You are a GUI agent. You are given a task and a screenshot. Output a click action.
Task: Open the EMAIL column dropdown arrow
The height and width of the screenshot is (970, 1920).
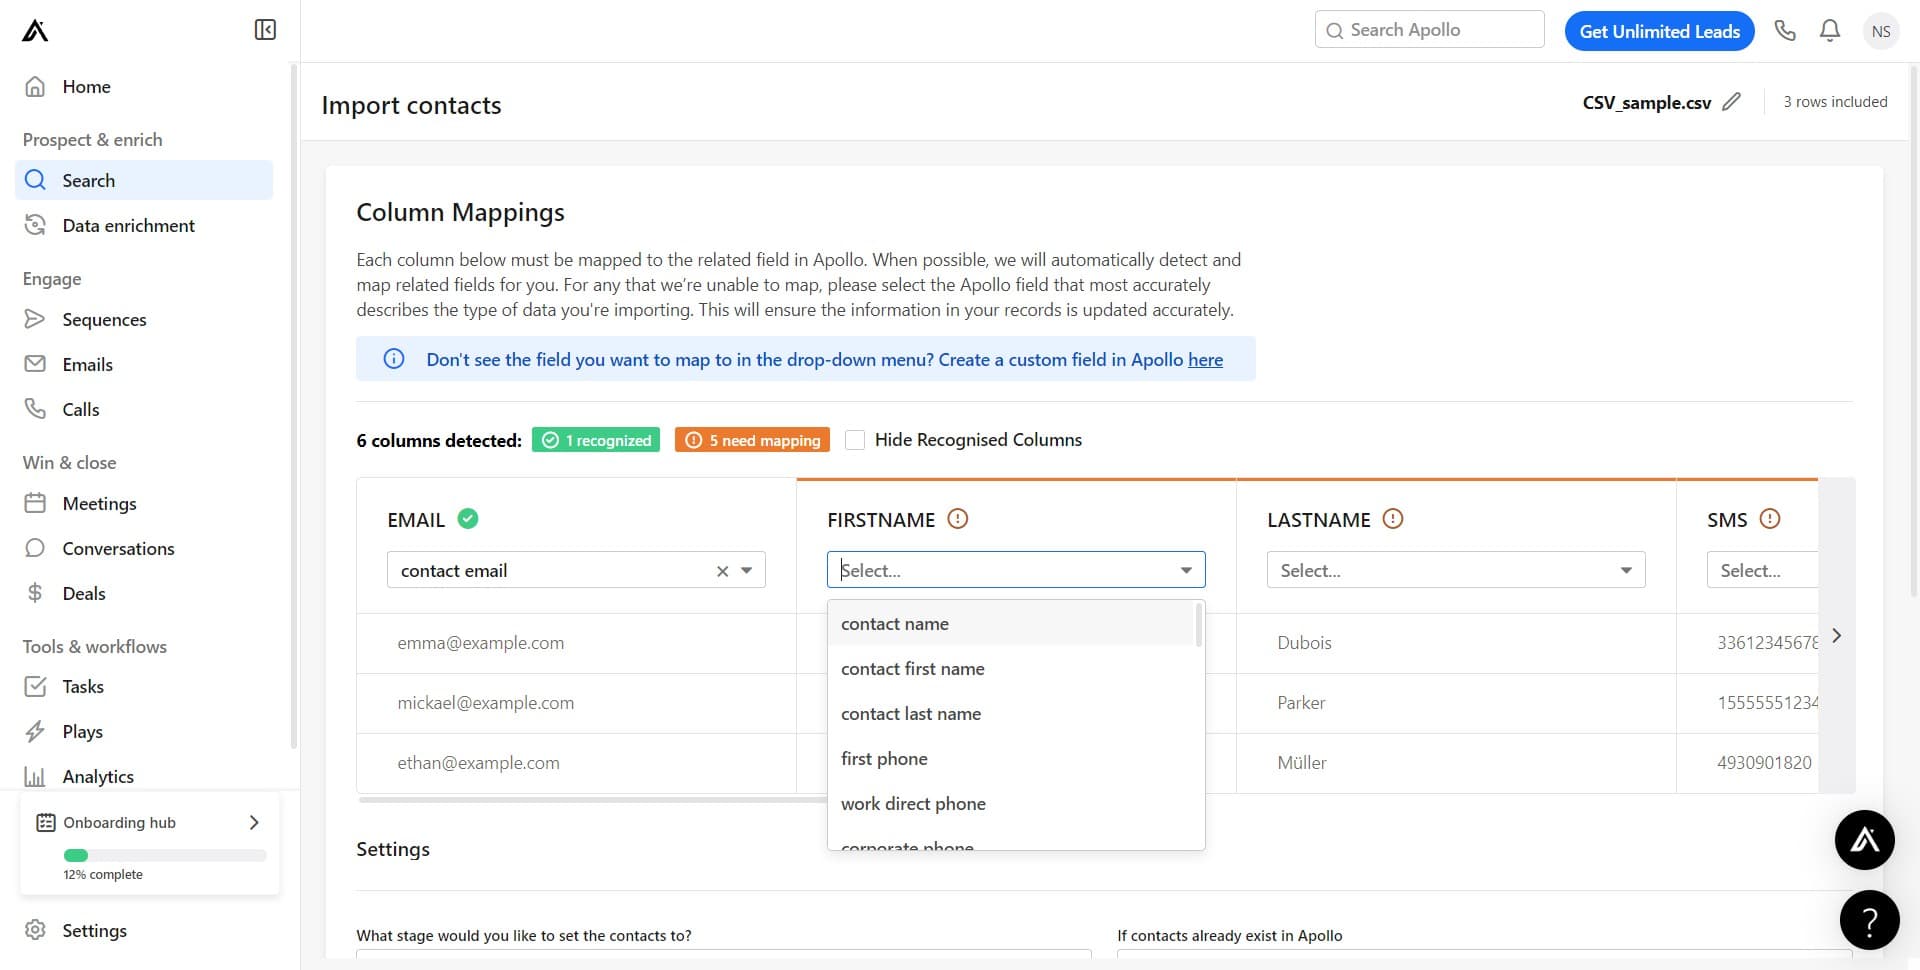click(747, 571)
